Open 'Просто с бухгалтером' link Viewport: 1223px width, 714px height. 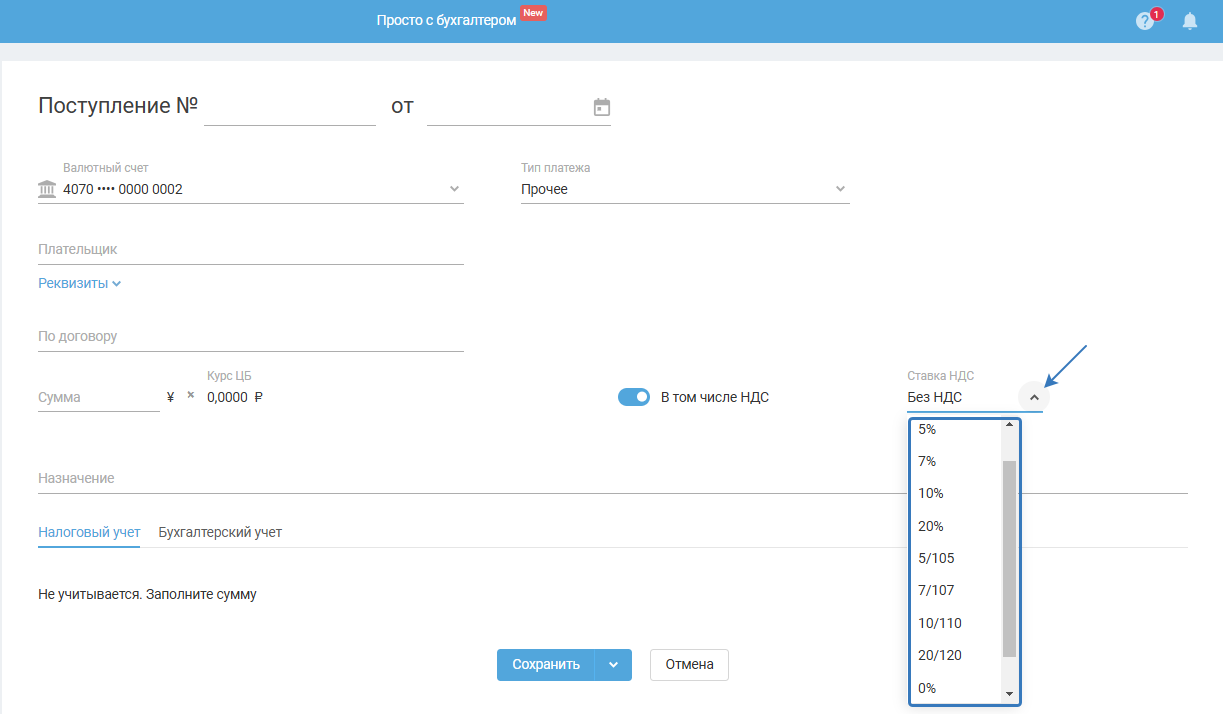(x=446, y=20)
